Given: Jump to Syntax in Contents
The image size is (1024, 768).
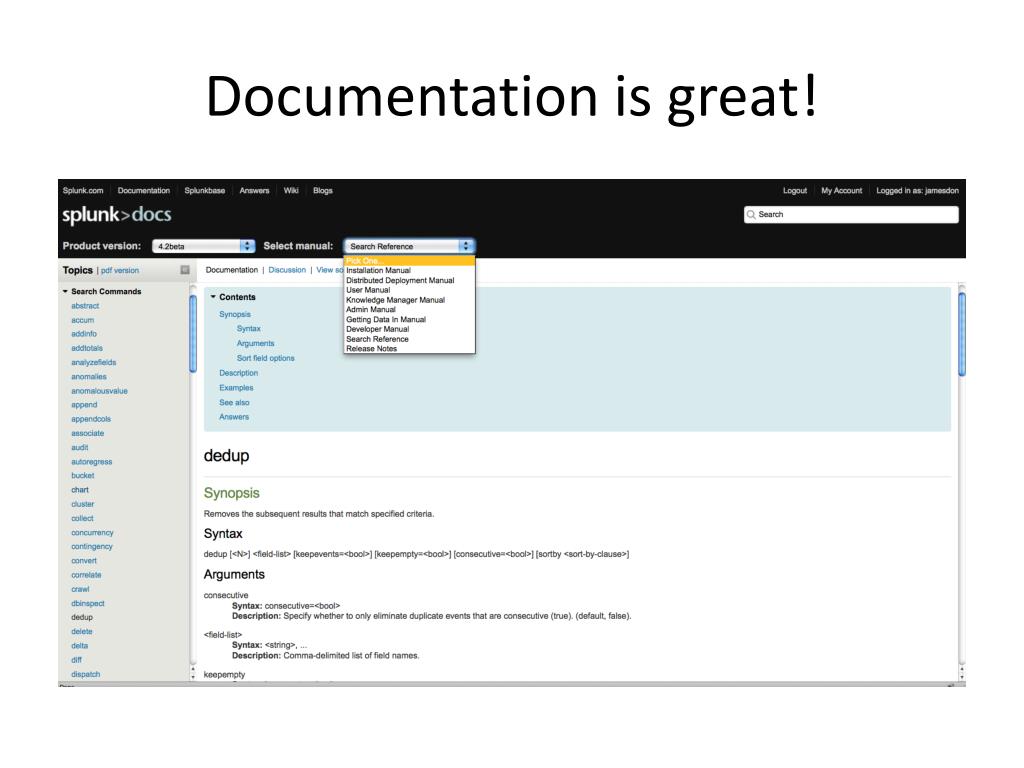Looking at the screenshot, I should 248,328.
